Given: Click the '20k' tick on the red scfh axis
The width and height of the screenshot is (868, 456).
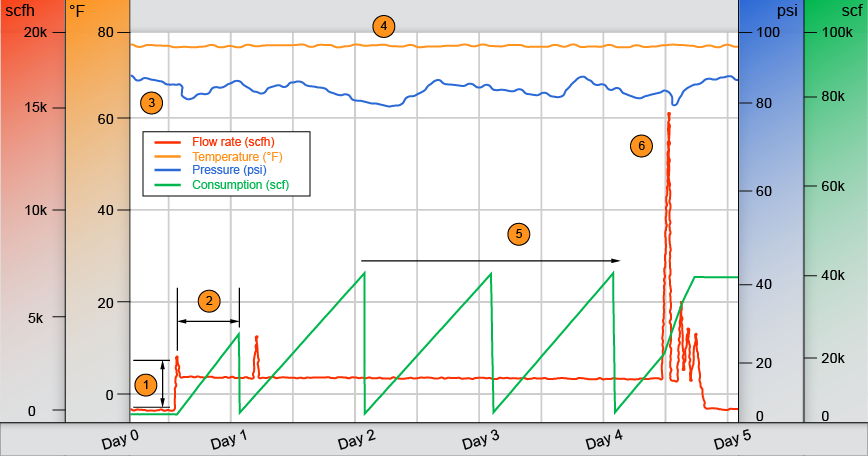Looking at the screenshot, I should coord(35,32).
